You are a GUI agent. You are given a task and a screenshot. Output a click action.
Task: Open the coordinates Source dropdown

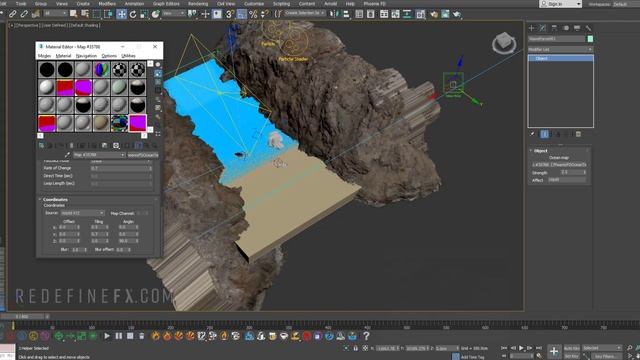click(82, 213)
